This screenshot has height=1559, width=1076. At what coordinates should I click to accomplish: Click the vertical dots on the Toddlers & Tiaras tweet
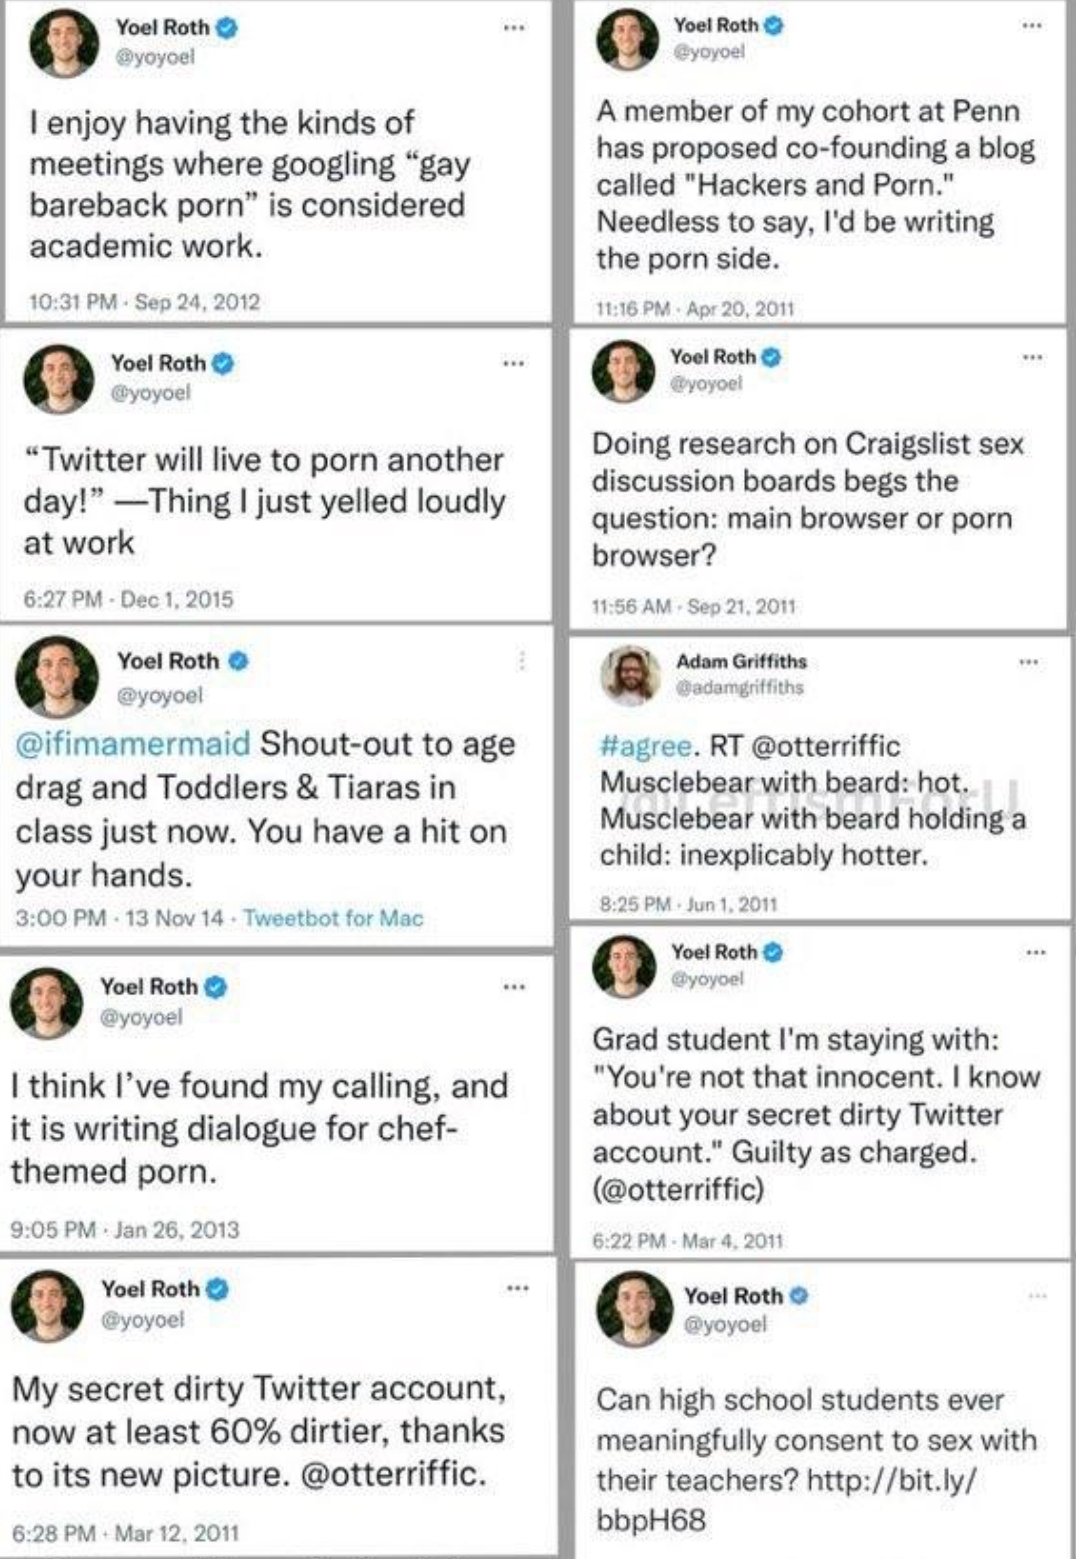[x=521, y=660]
